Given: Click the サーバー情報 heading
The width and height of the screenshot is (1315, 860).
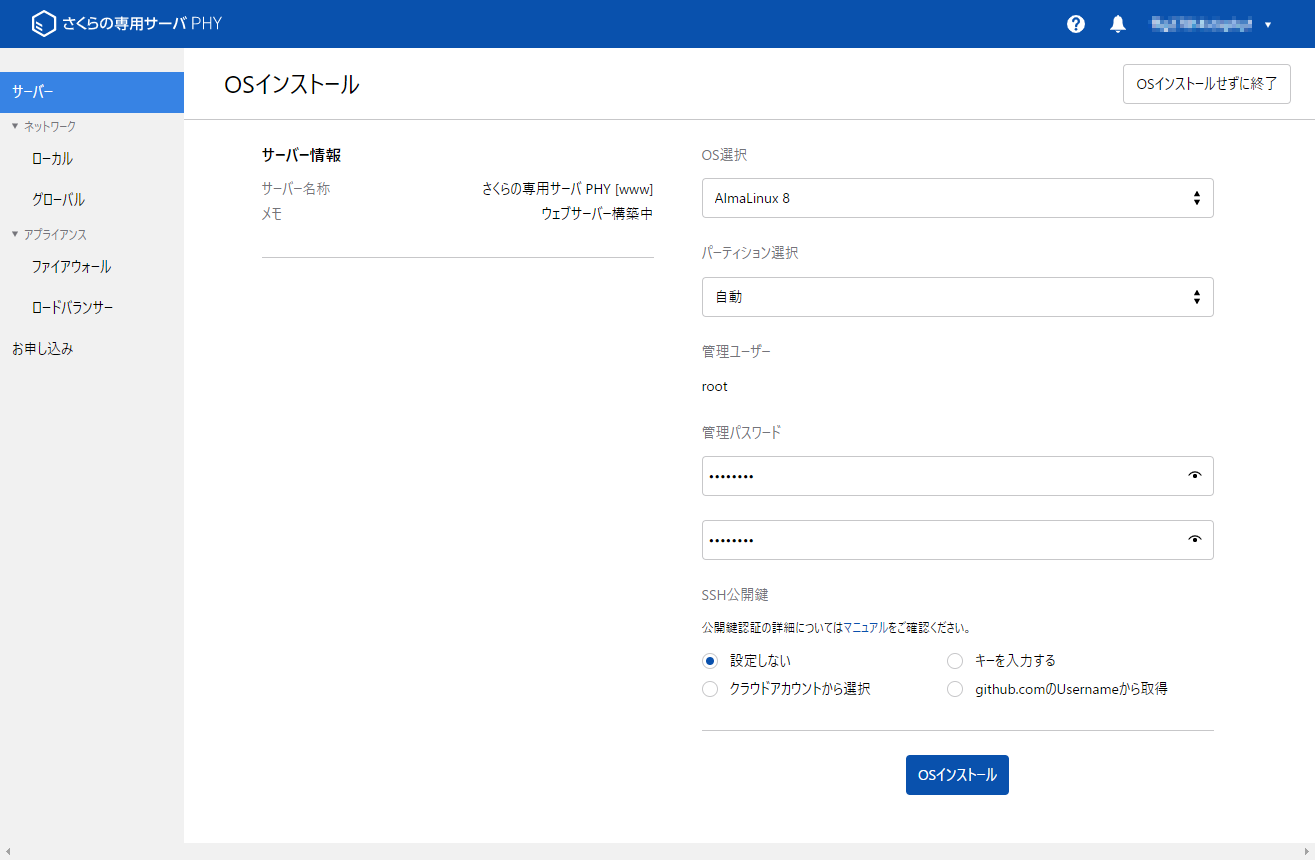Looking at the screenshot, I should [301, 155].
